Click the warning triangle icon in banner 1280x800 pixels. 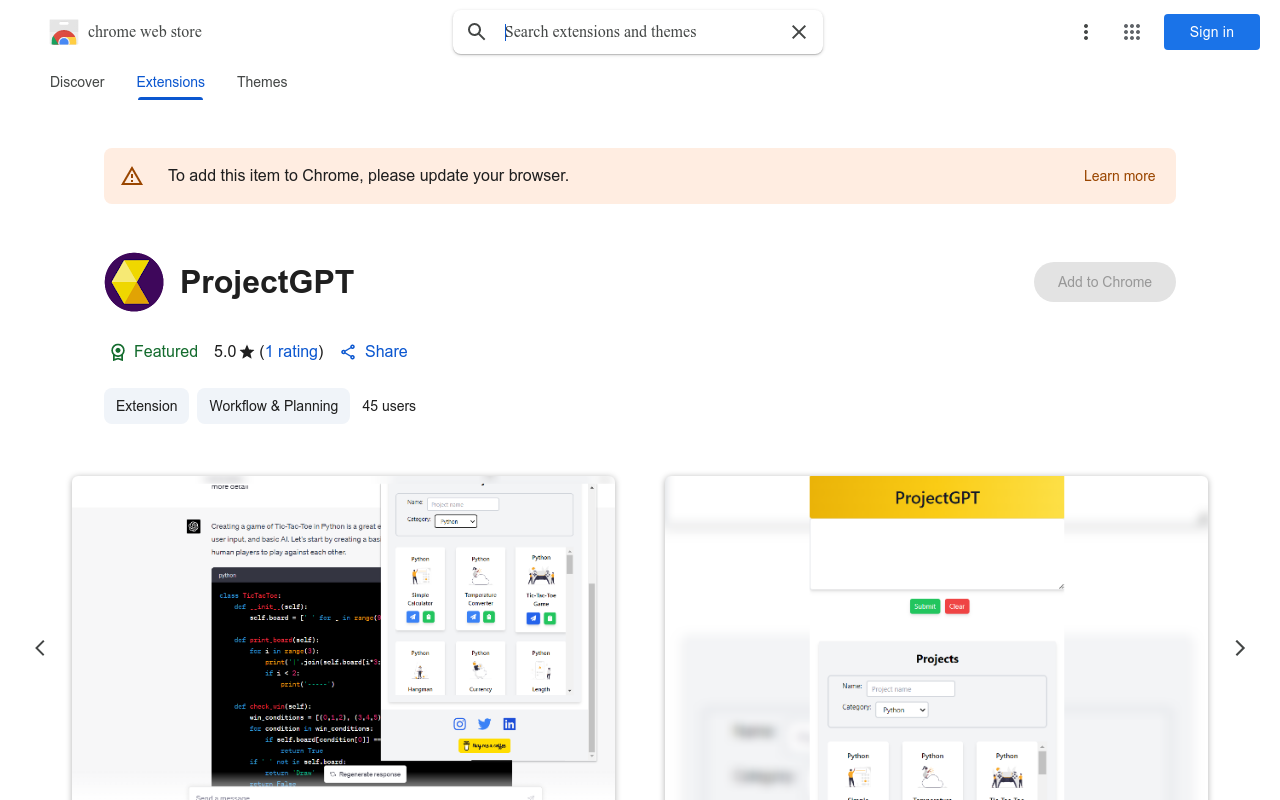click(x=132, y=176)
